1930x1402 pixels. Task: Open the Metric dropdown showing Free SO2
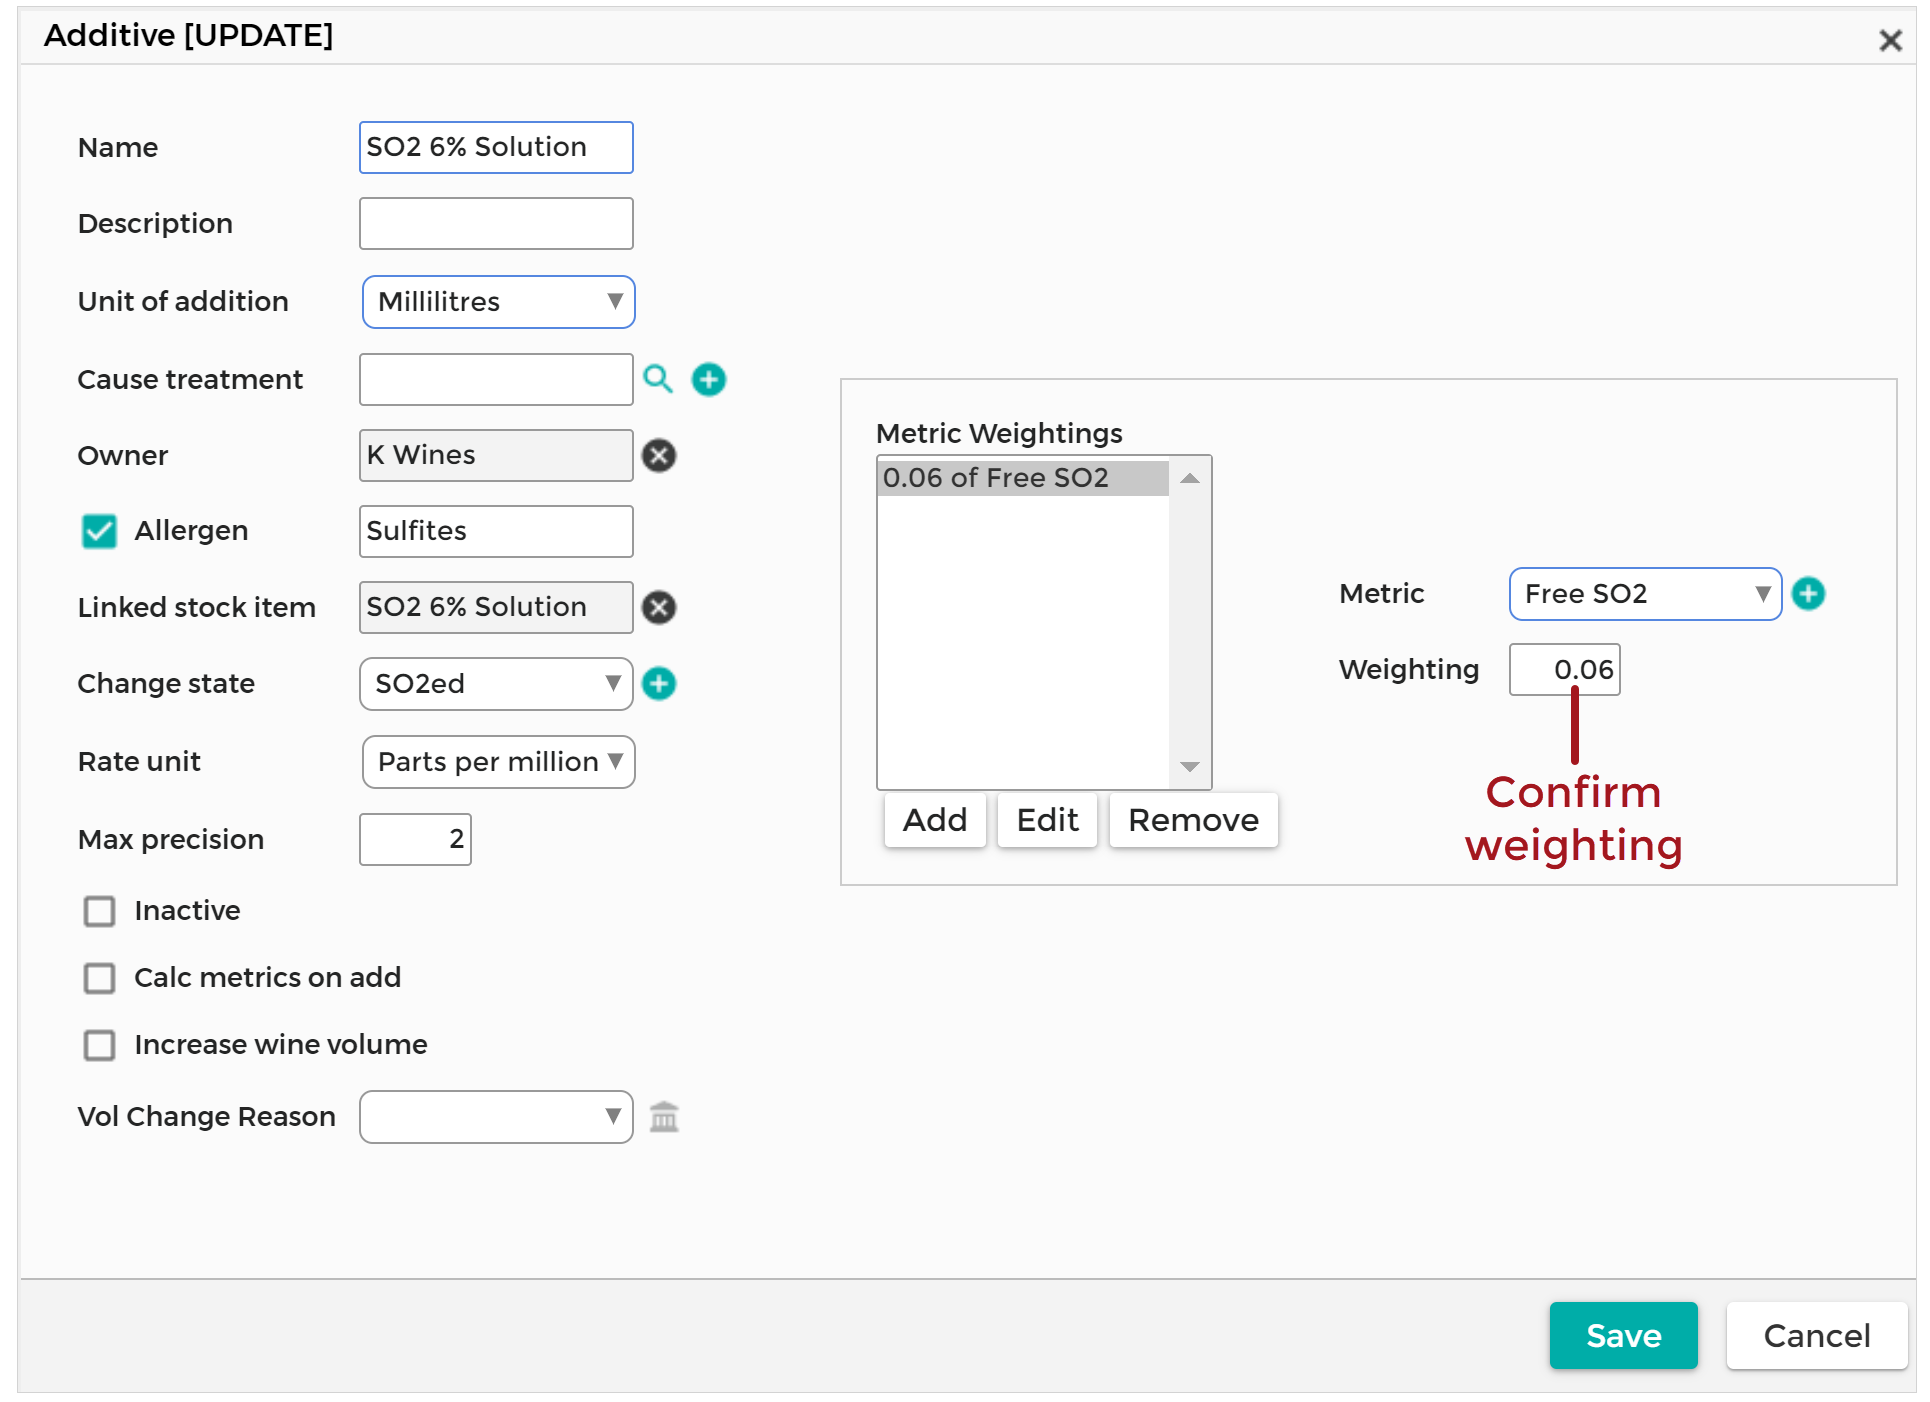pyautogui.click(x=1645, y=594)
